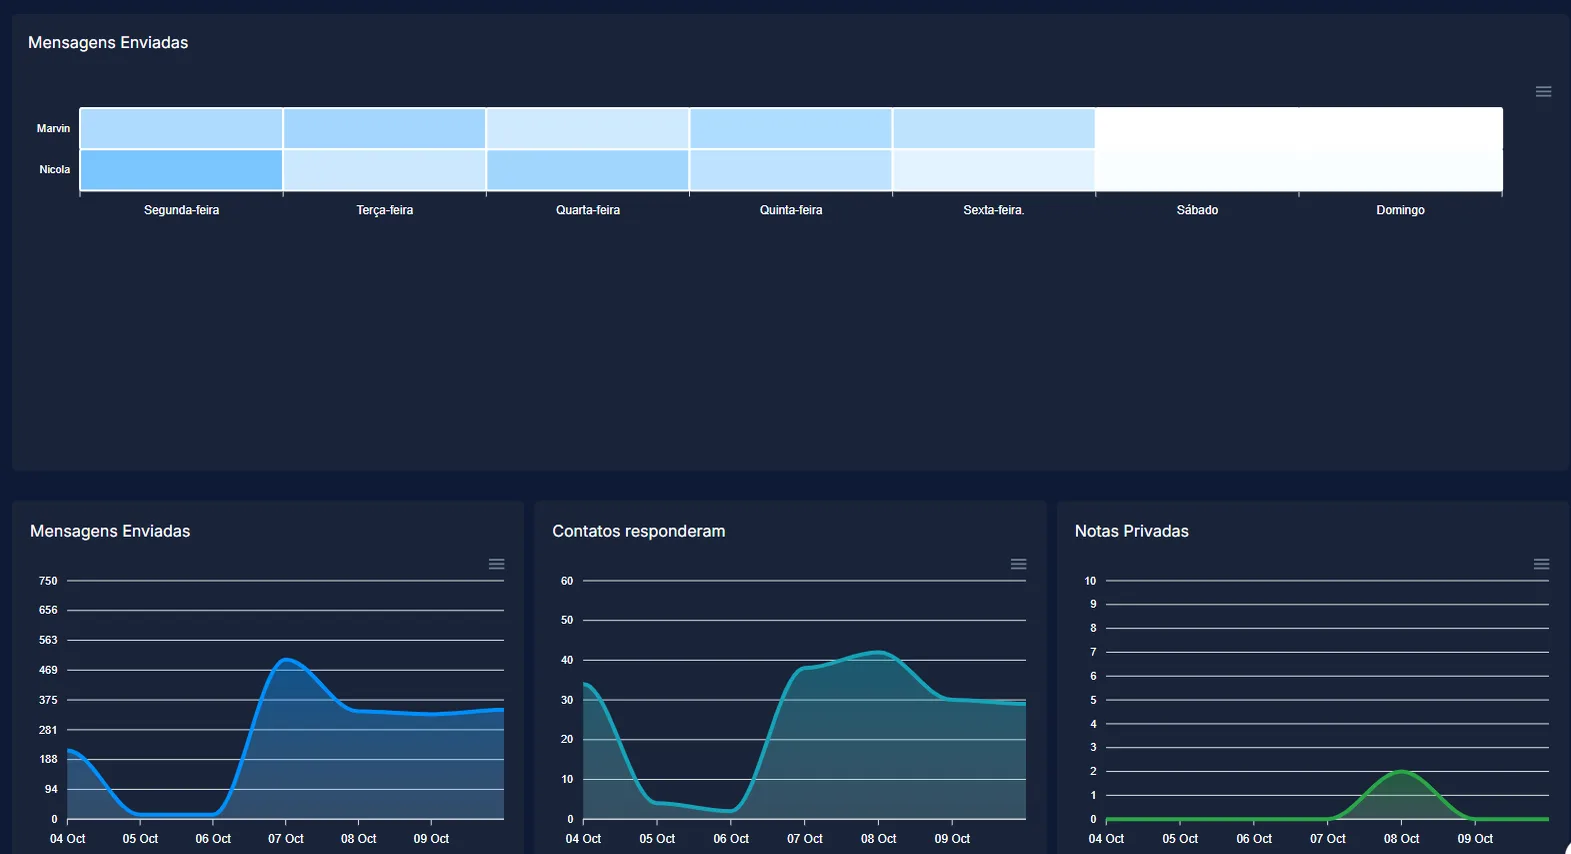Click the Segunda-feira axis label

tap(181, 210)
